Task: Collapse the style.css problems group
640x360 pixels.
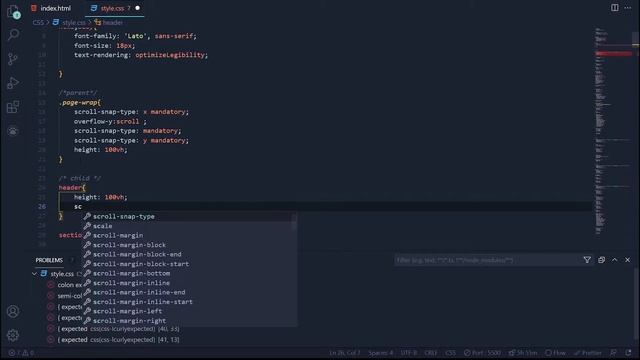Action: coord(35,274)
